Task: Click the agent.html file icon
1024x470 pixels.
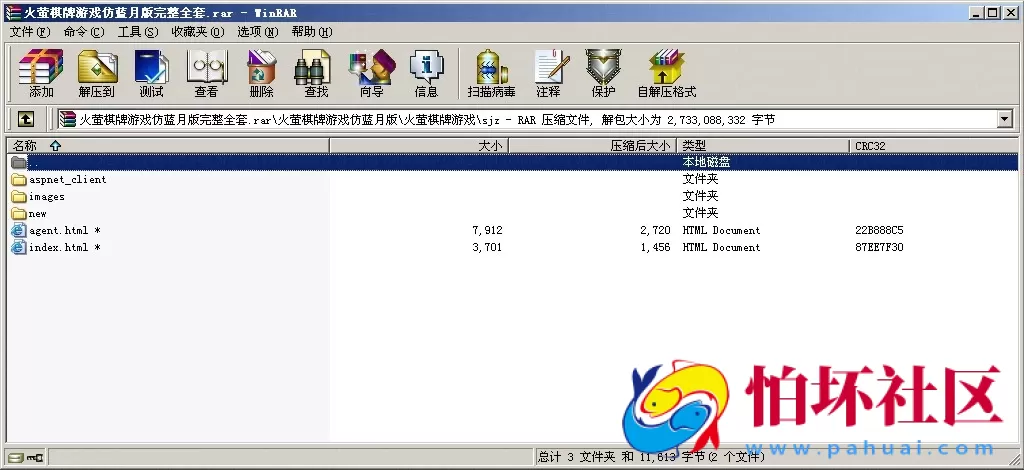Action: [x=19, y=230]
